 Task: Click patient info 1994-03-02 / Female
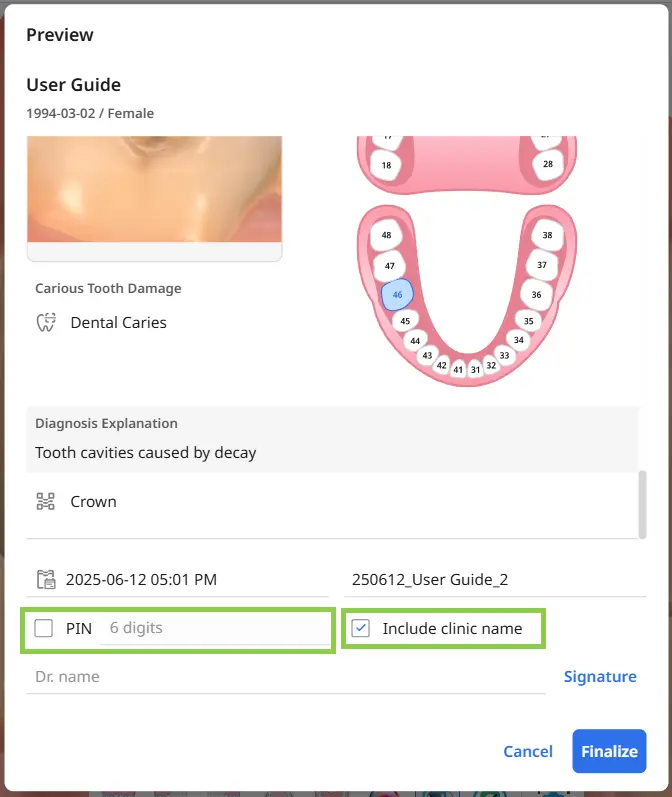(90, 113)
